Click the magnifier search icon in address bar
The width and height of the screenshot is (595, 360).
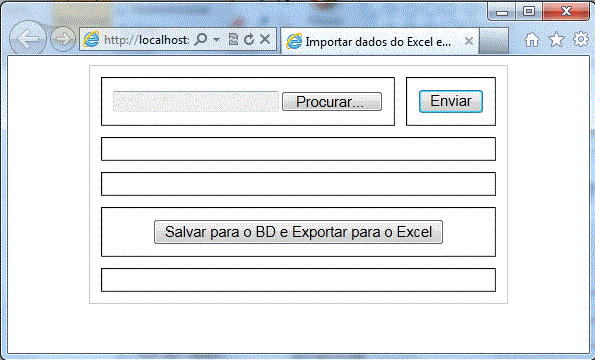tap(200, 39)
